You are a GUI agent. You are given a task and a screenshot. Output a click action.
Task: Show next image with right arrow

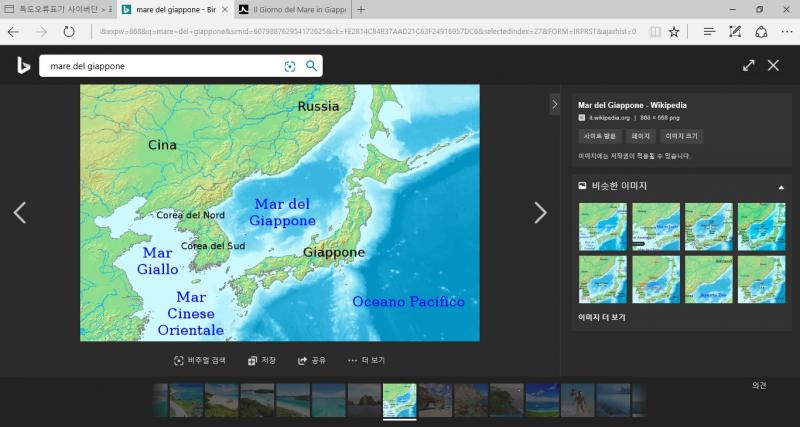tap(540, 212)
